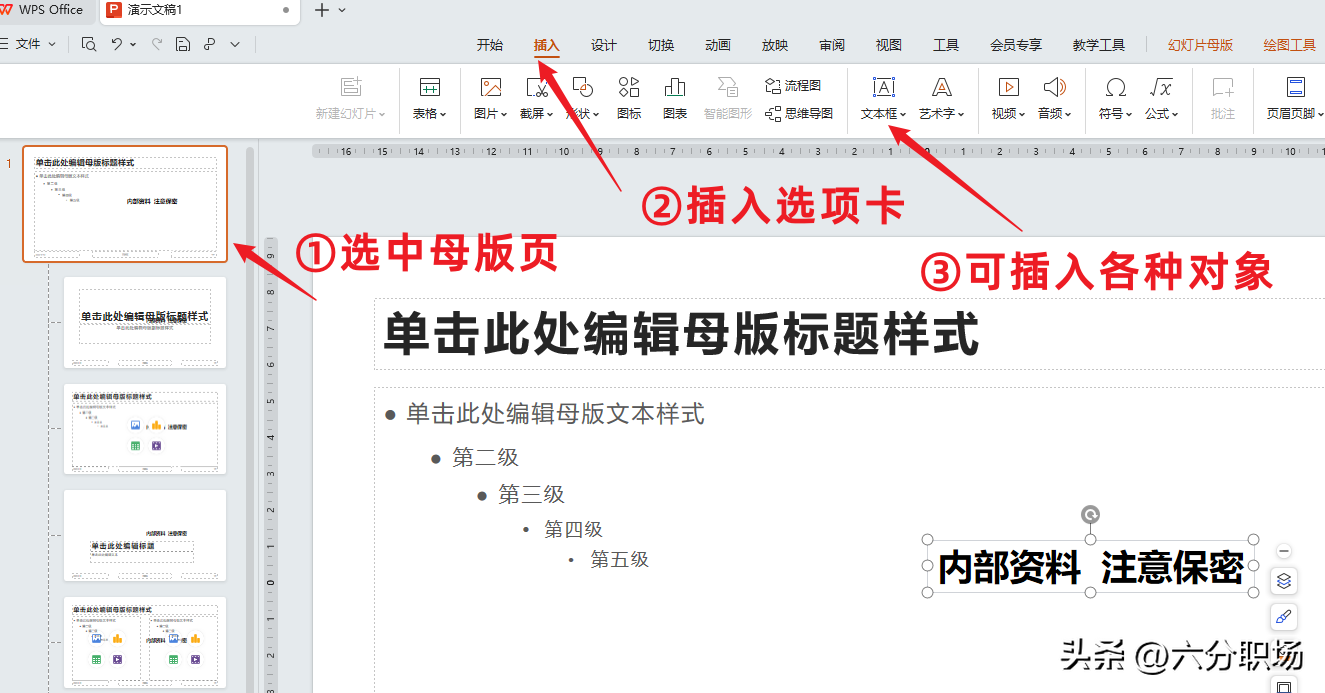The width and height of the screenshot is (1325, 693).
Task: Insert a Mind Map (思维导图)
Action: [x=799, y=114]
